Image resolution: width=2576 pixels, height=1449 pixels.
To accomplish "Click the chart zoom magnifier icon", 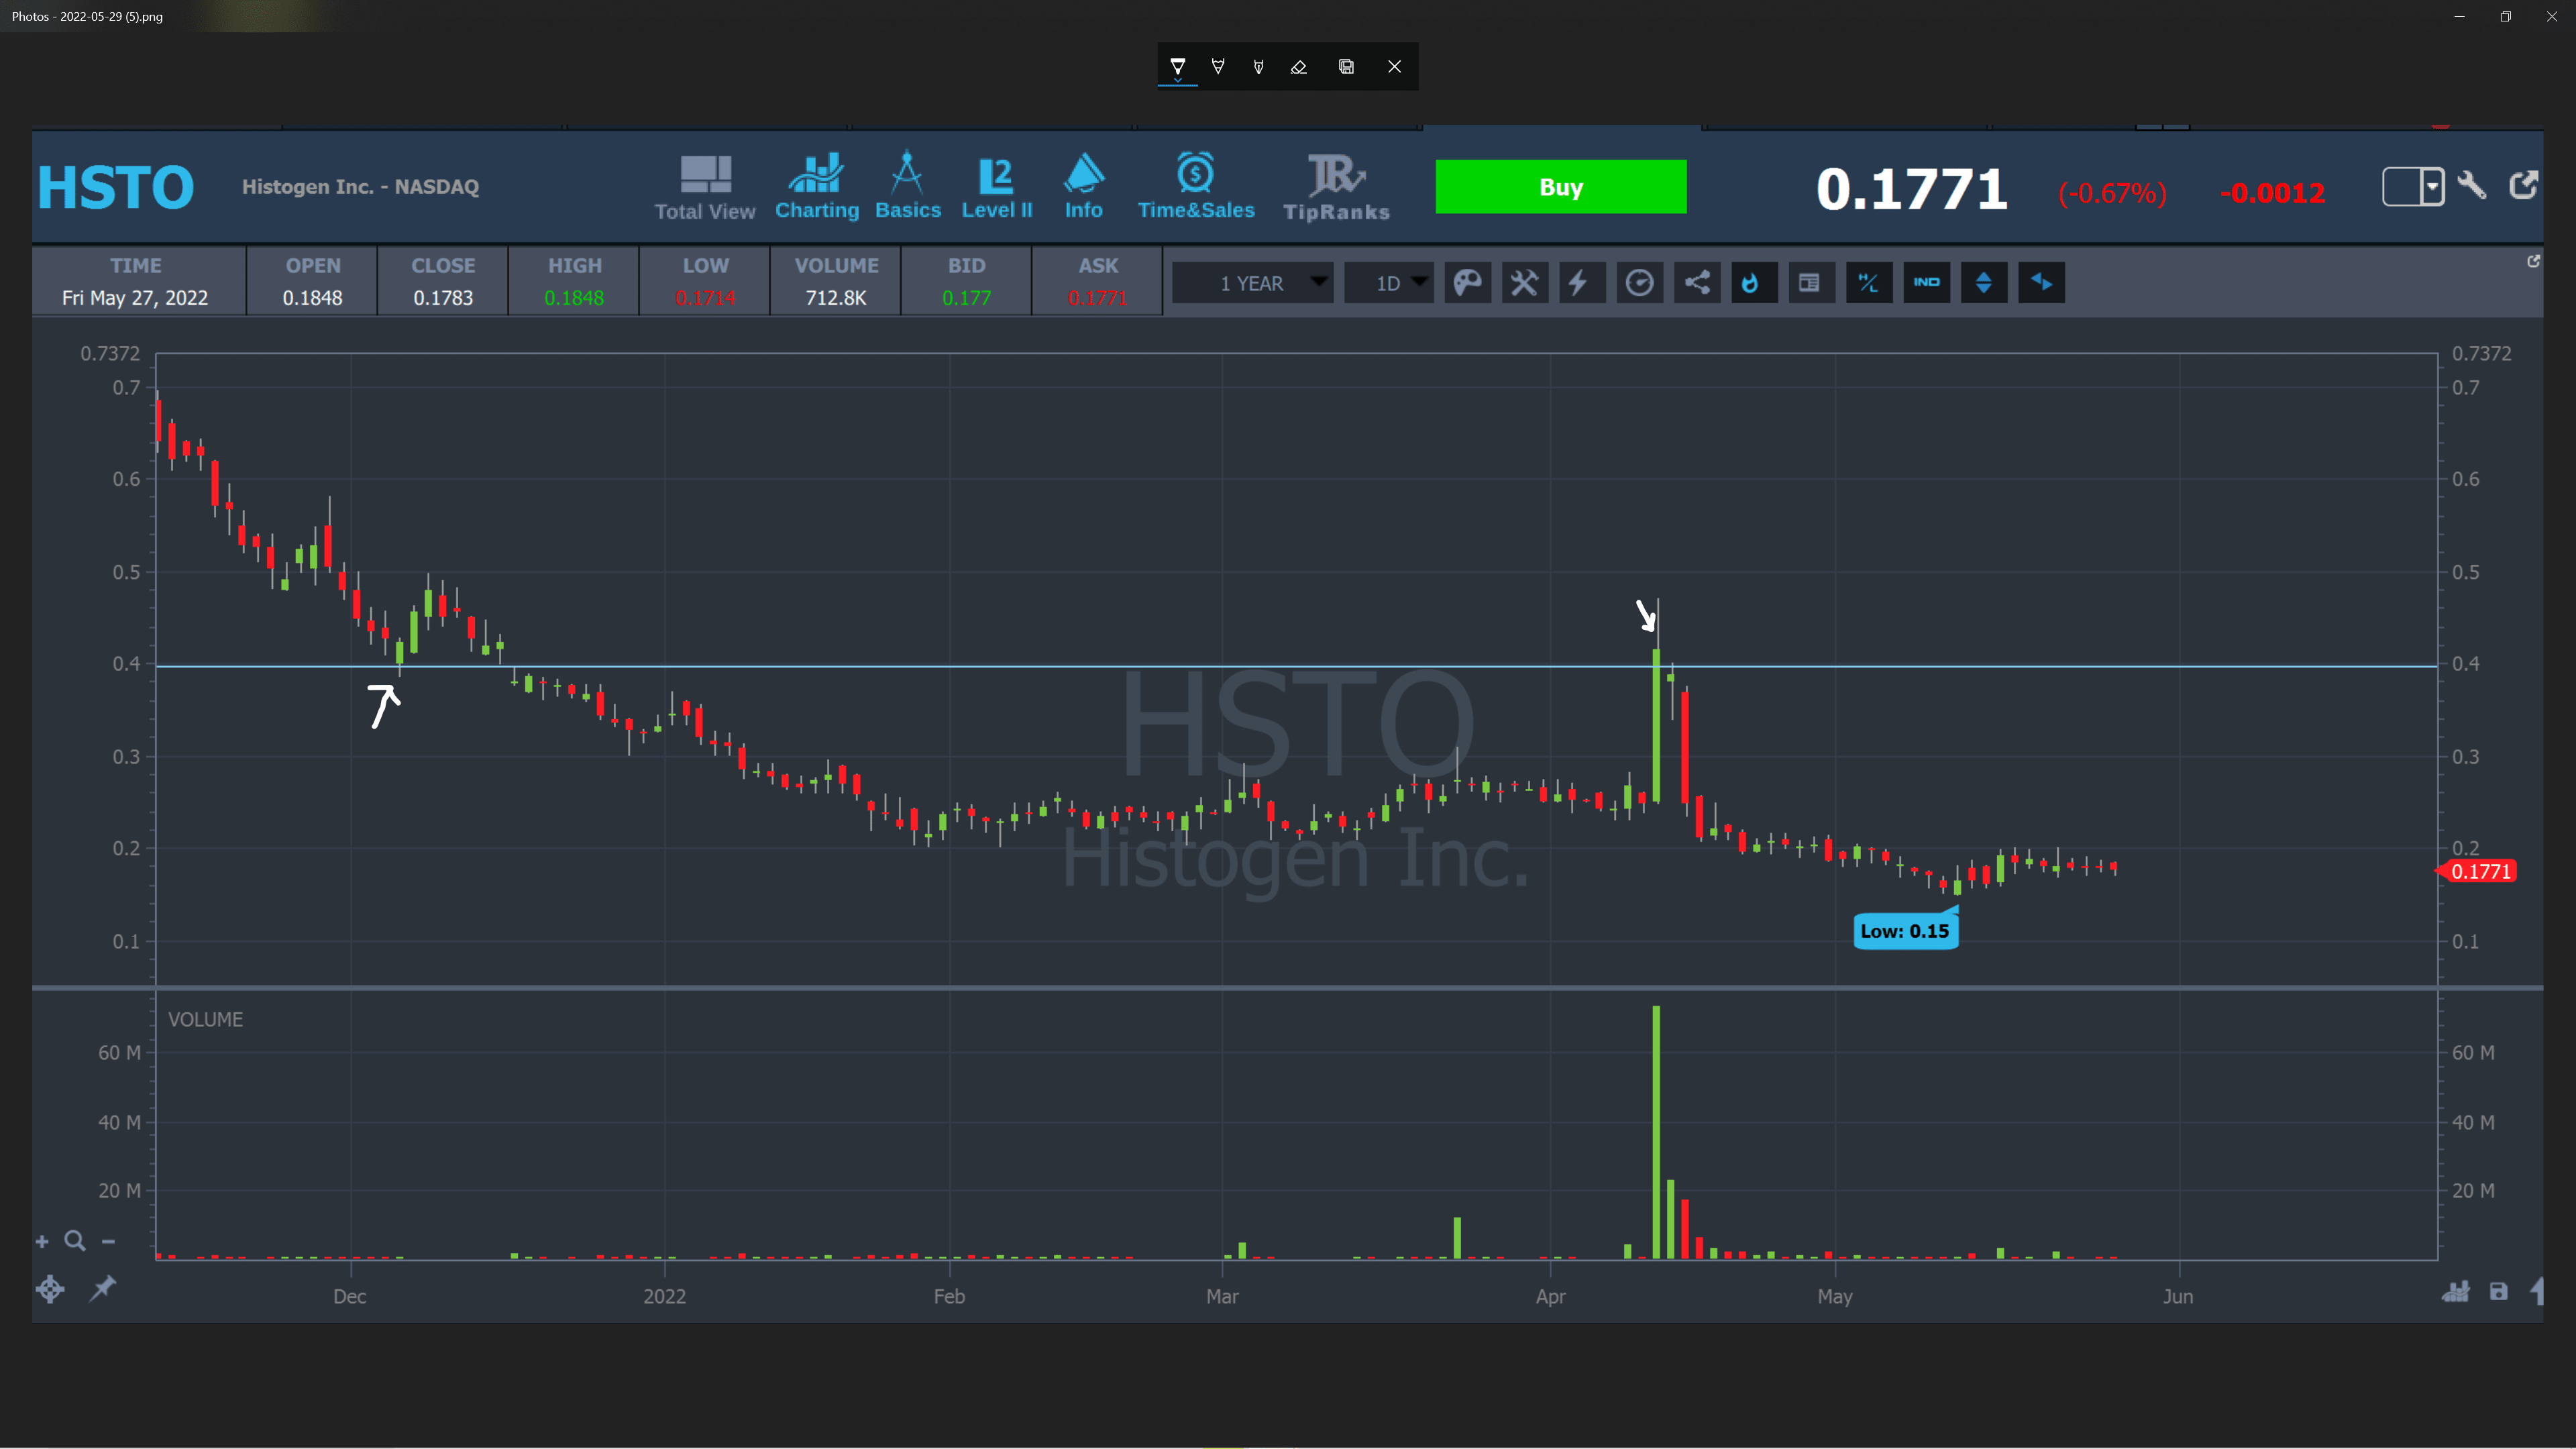I will (x=75, y=1241).
